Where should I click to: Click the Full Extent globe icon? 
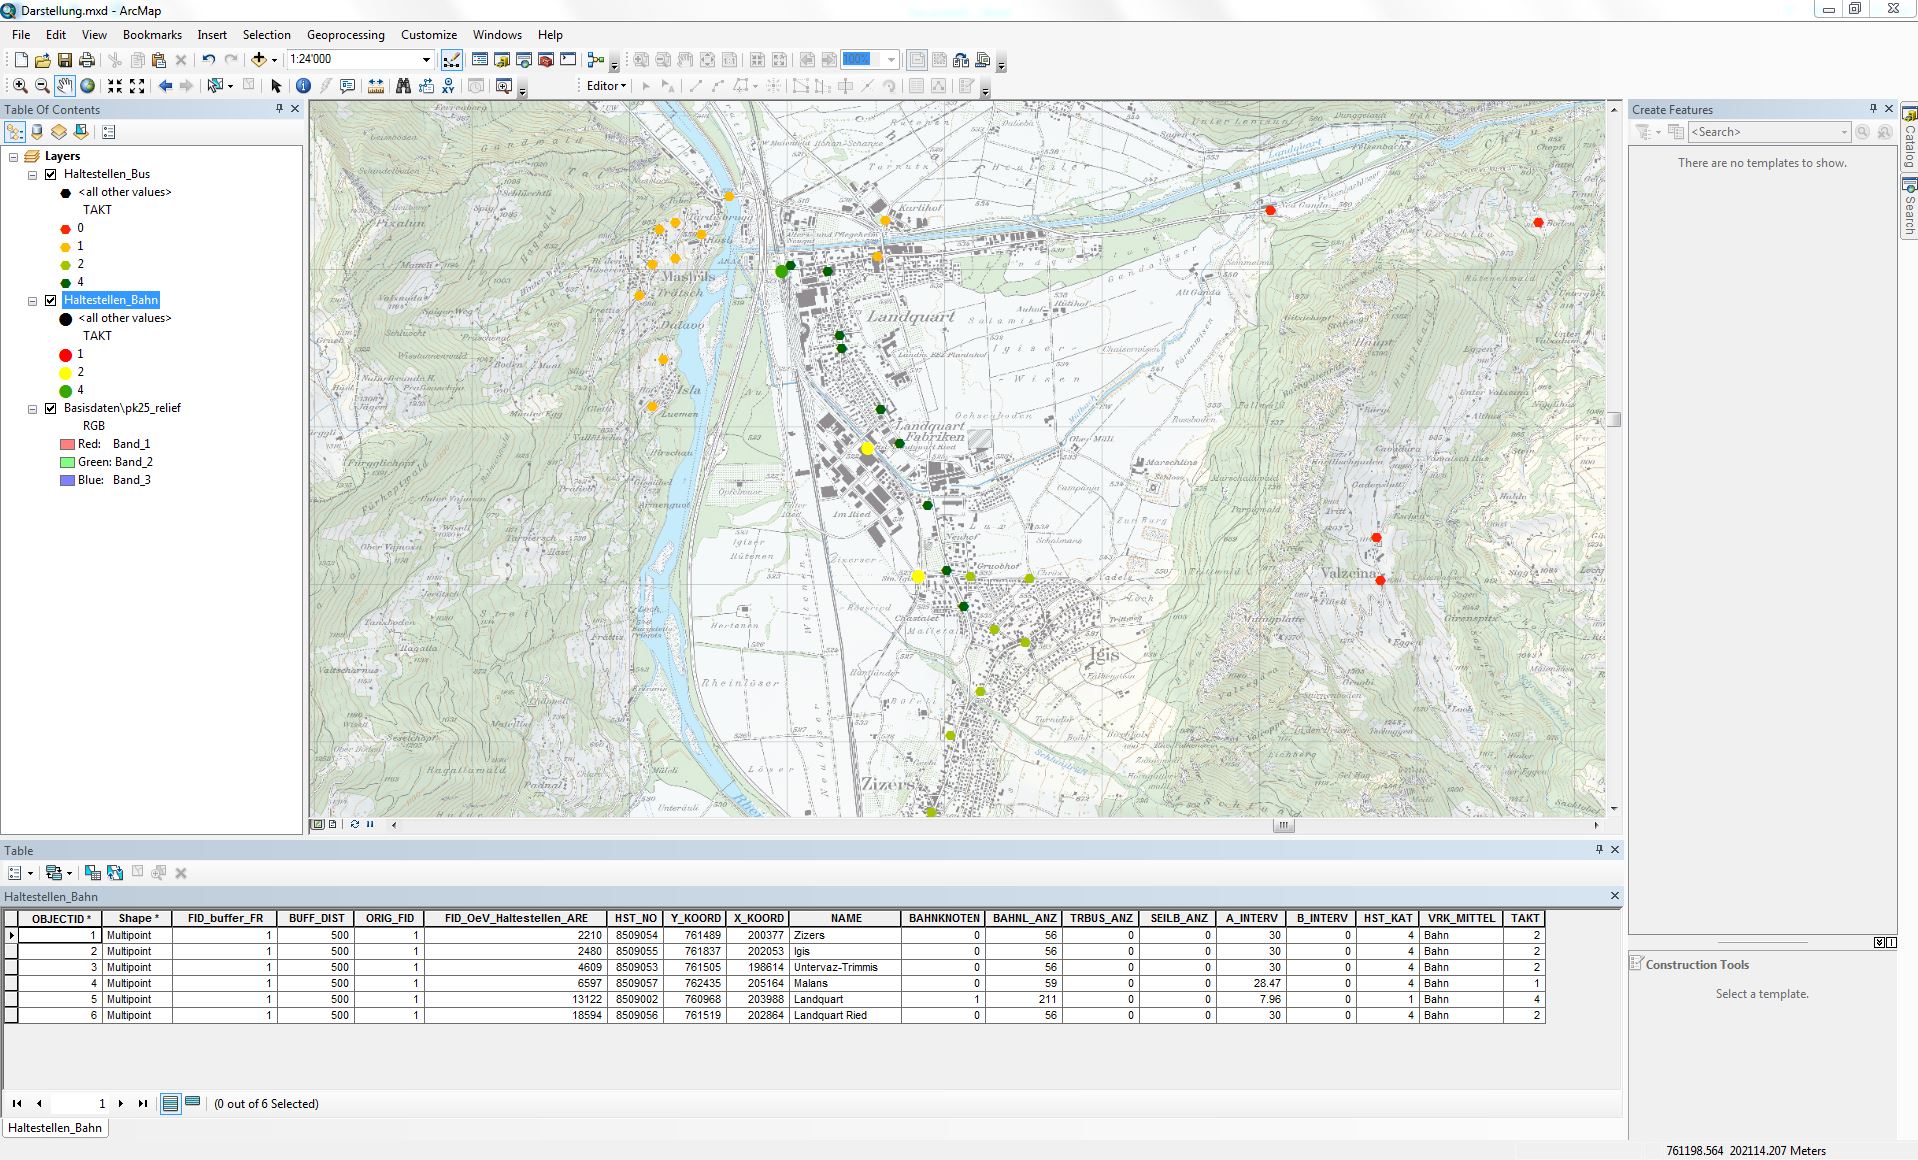pos(88,86)
